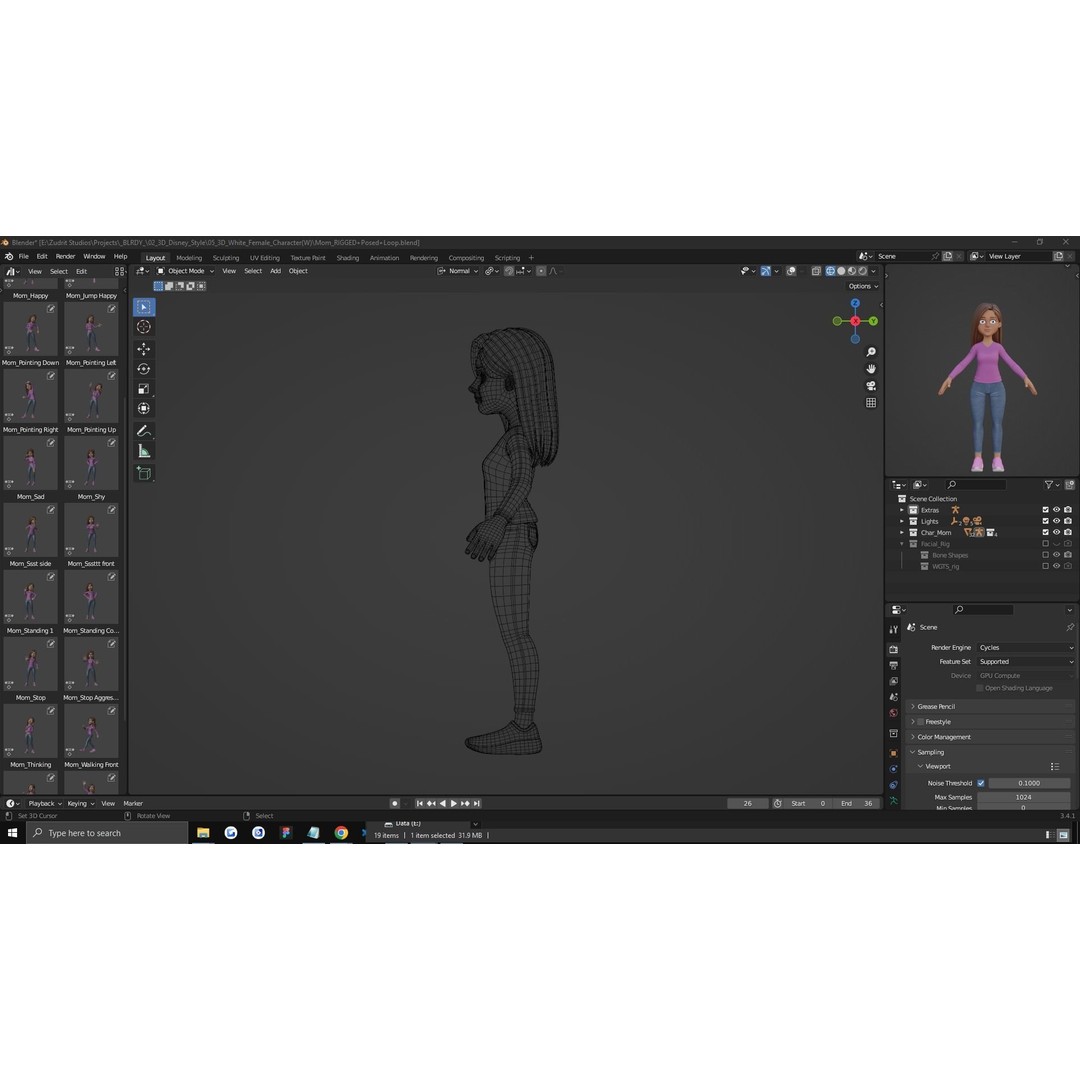Switch to the Sculpting workspace tab

226,258
